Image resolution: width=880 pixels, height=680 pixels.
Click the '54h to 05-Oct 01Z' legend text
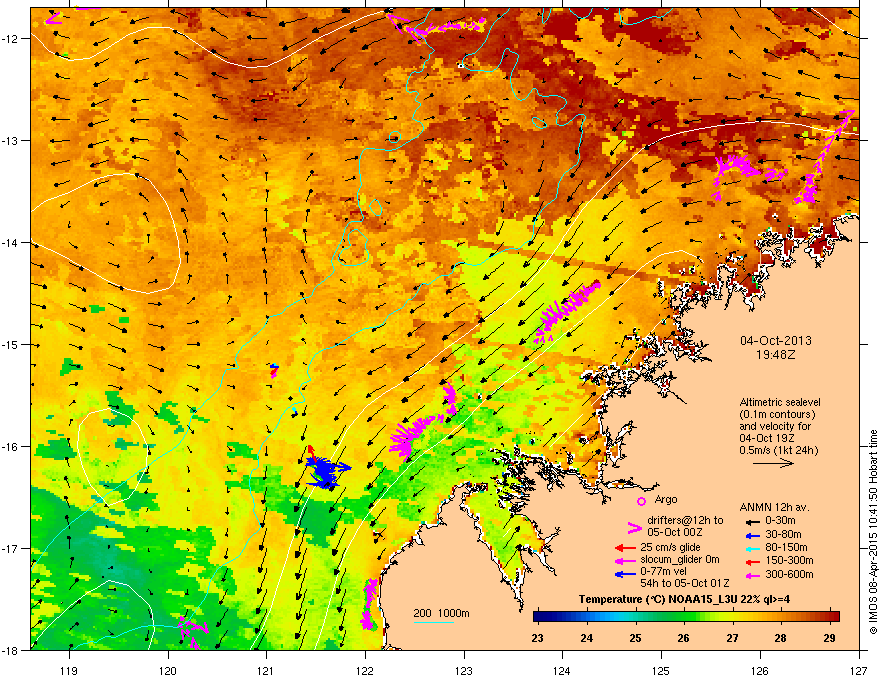[x=685, y=583]
